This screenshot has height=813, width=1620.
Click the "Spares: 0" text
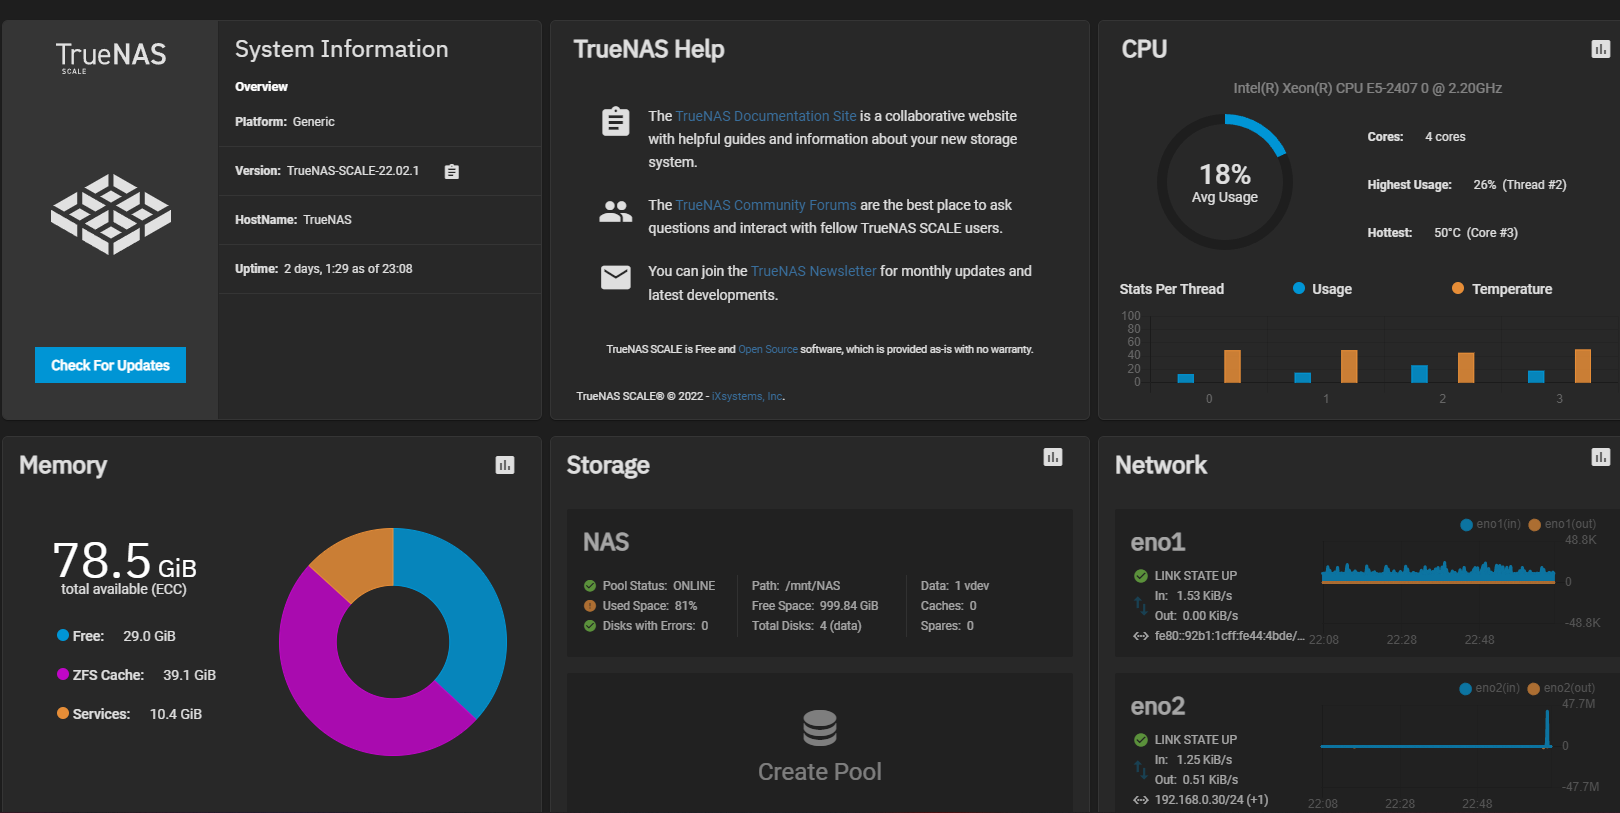(947, 626)
